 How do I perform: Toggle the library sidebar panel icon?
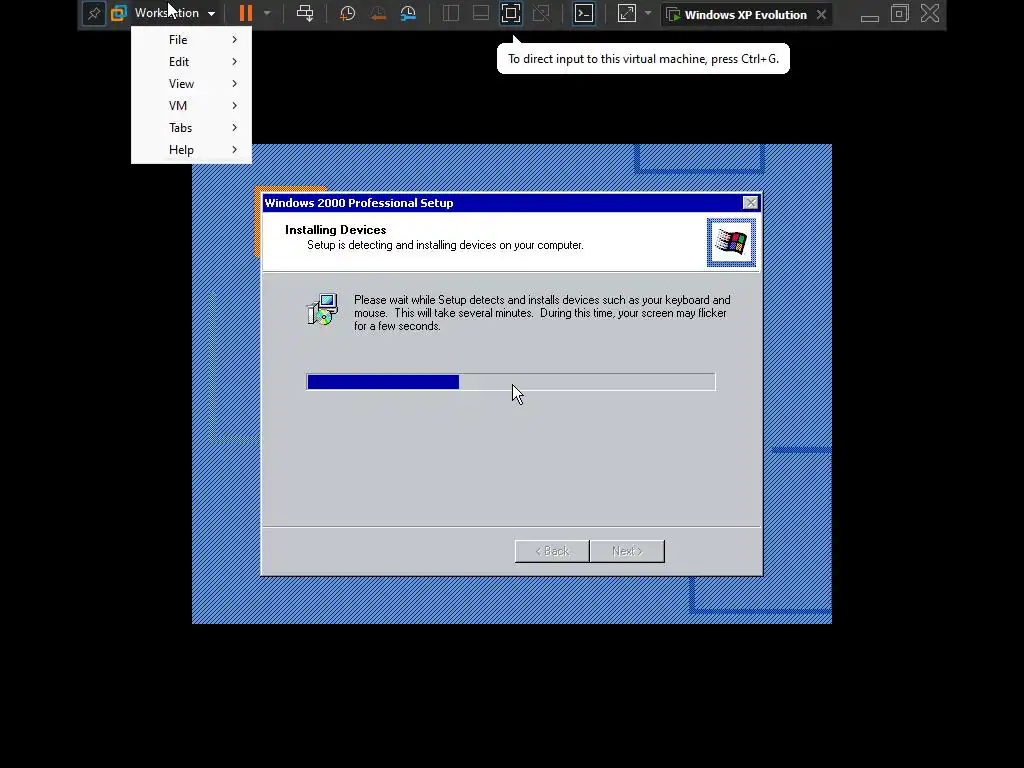451,13
